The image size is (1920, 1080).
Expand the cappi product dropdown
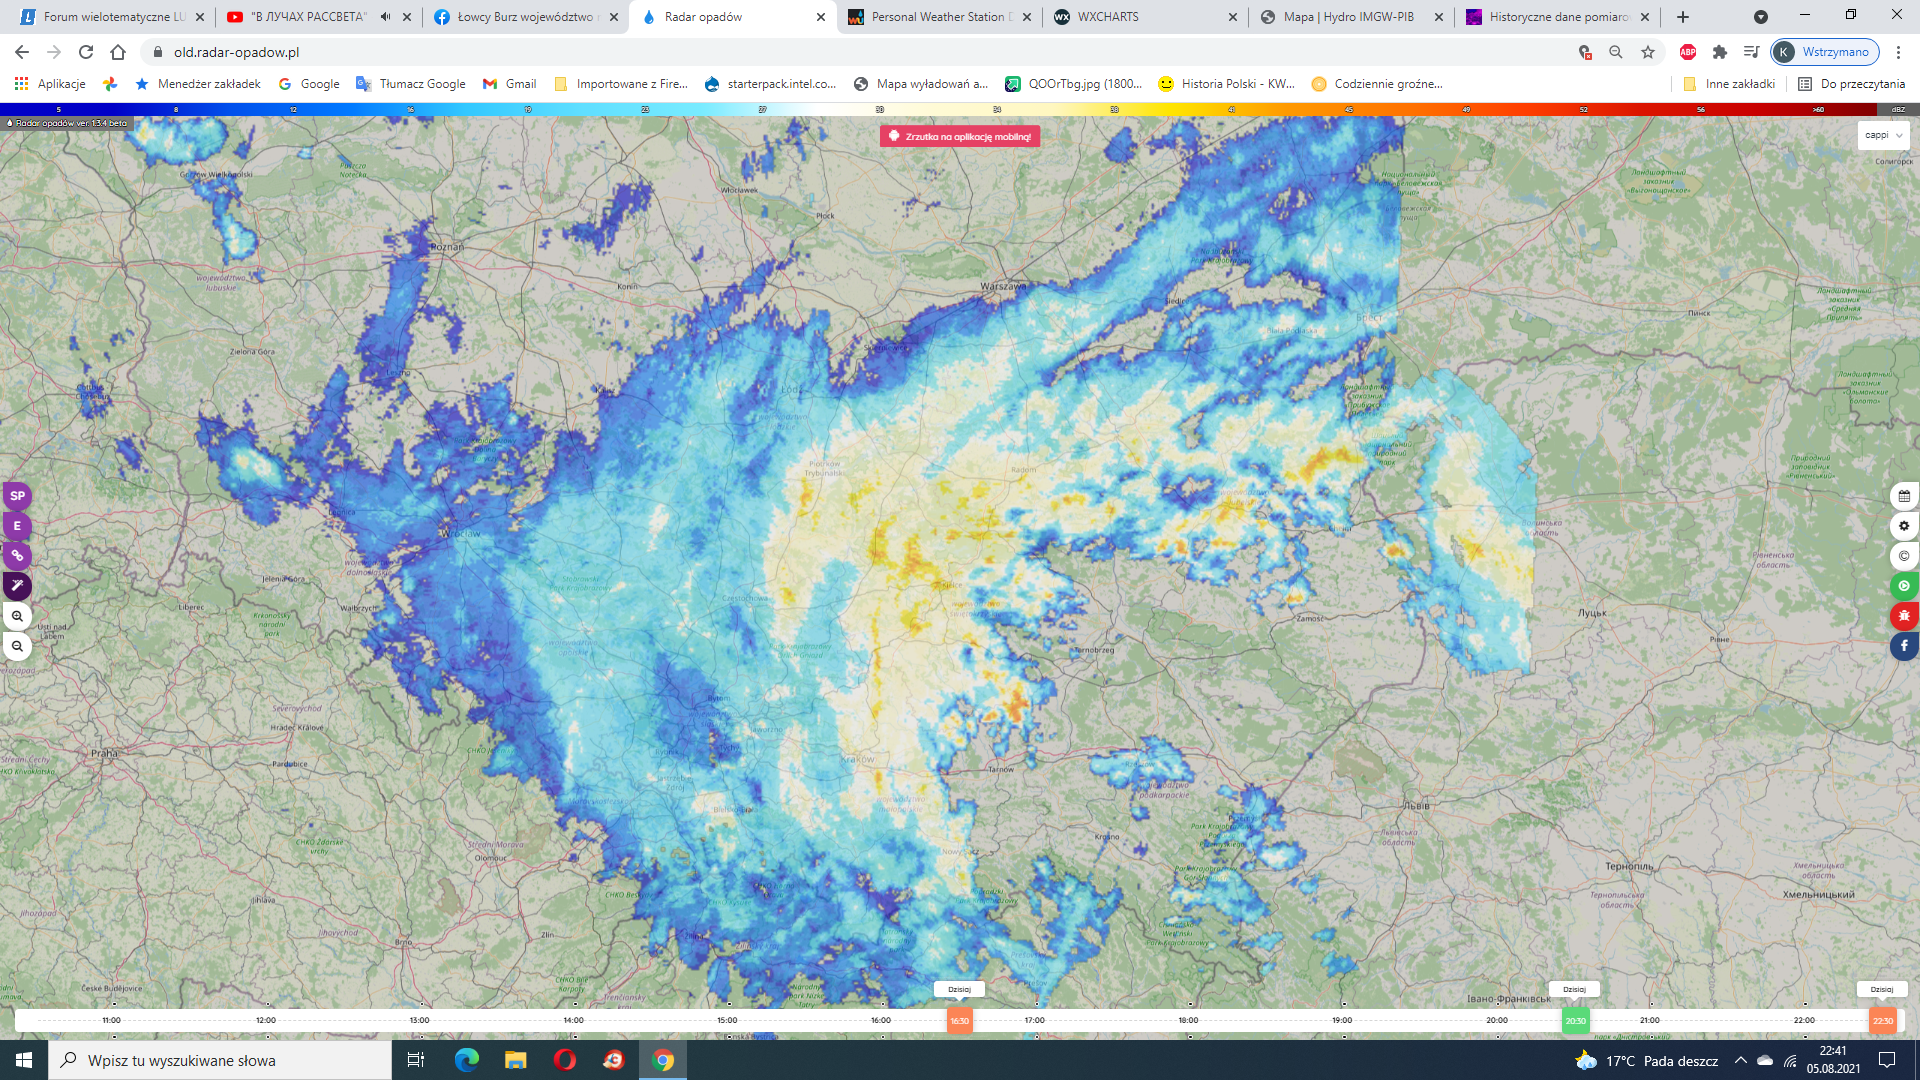tap(1884, 135)
